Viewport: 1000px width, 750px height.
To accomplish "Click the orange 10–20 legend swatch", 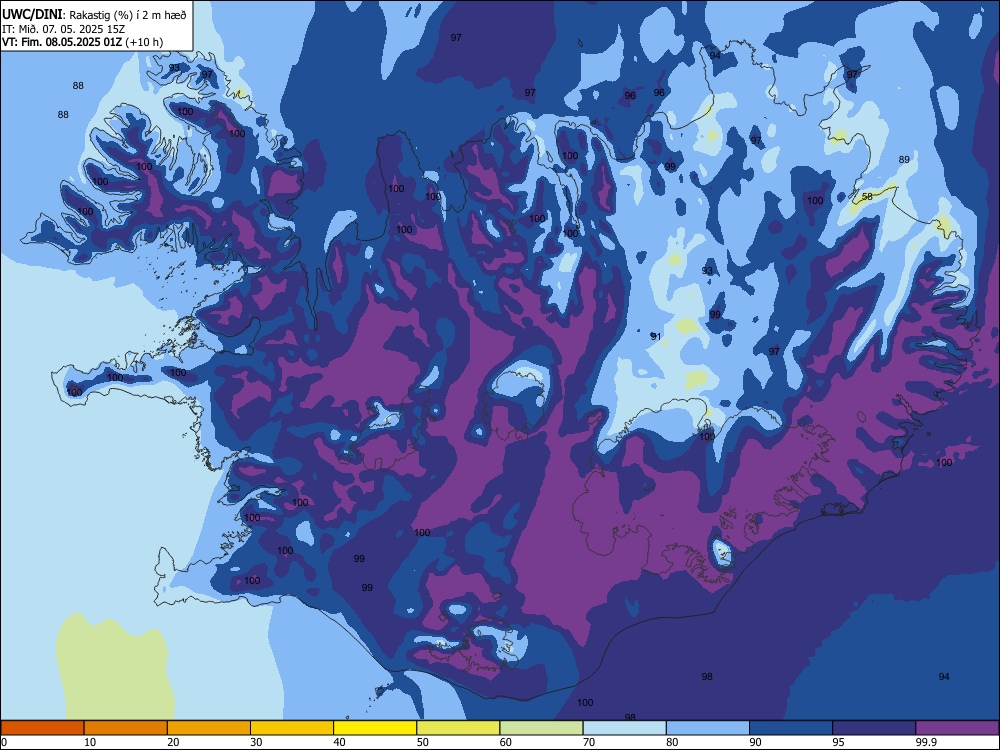I will coord(126,728).
